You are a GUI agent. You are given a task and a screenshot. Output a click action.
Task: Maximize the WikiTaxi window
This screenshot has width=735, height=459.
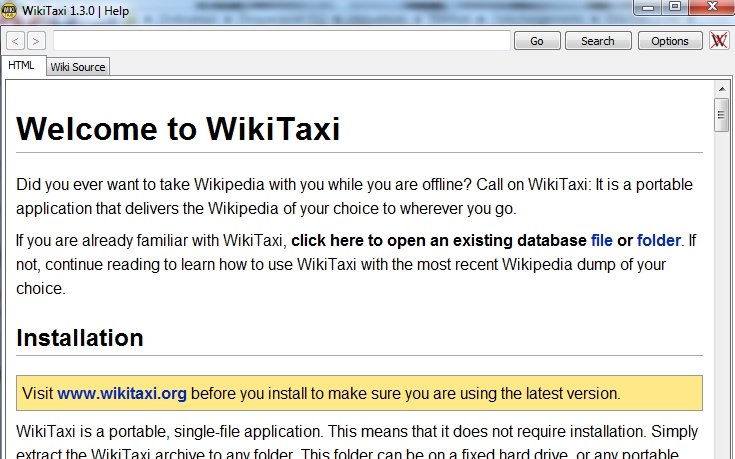pyautogui.click(x=675, y=7)
